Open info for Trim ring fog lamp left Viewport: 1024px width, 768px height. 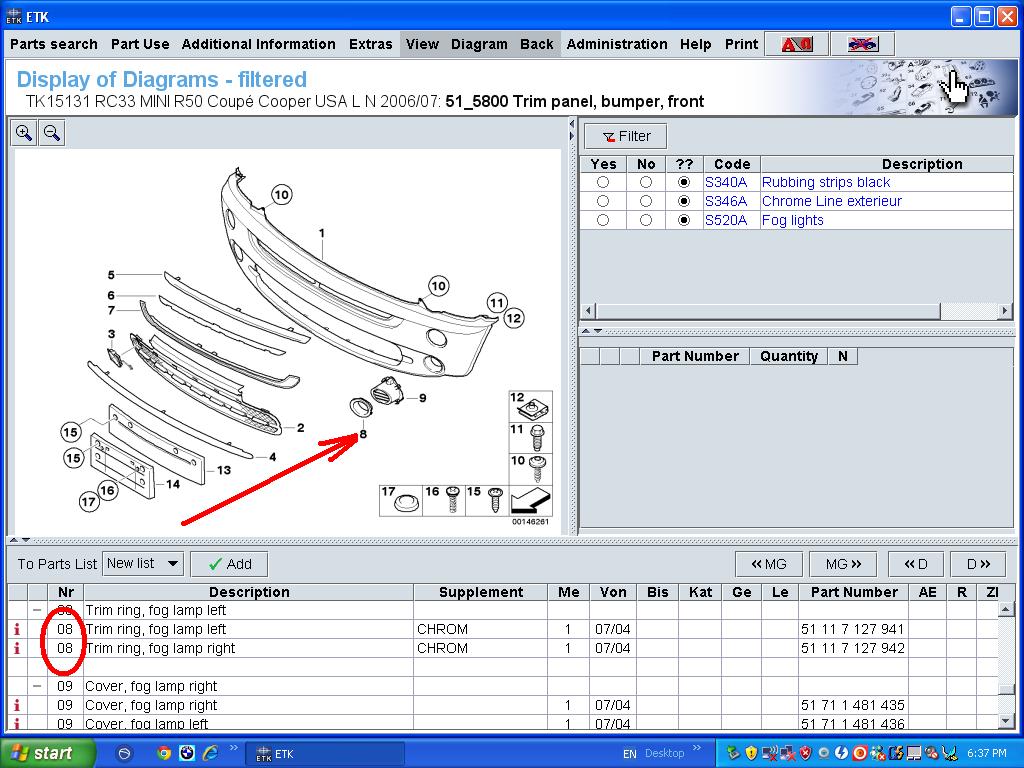coord(17,629)
